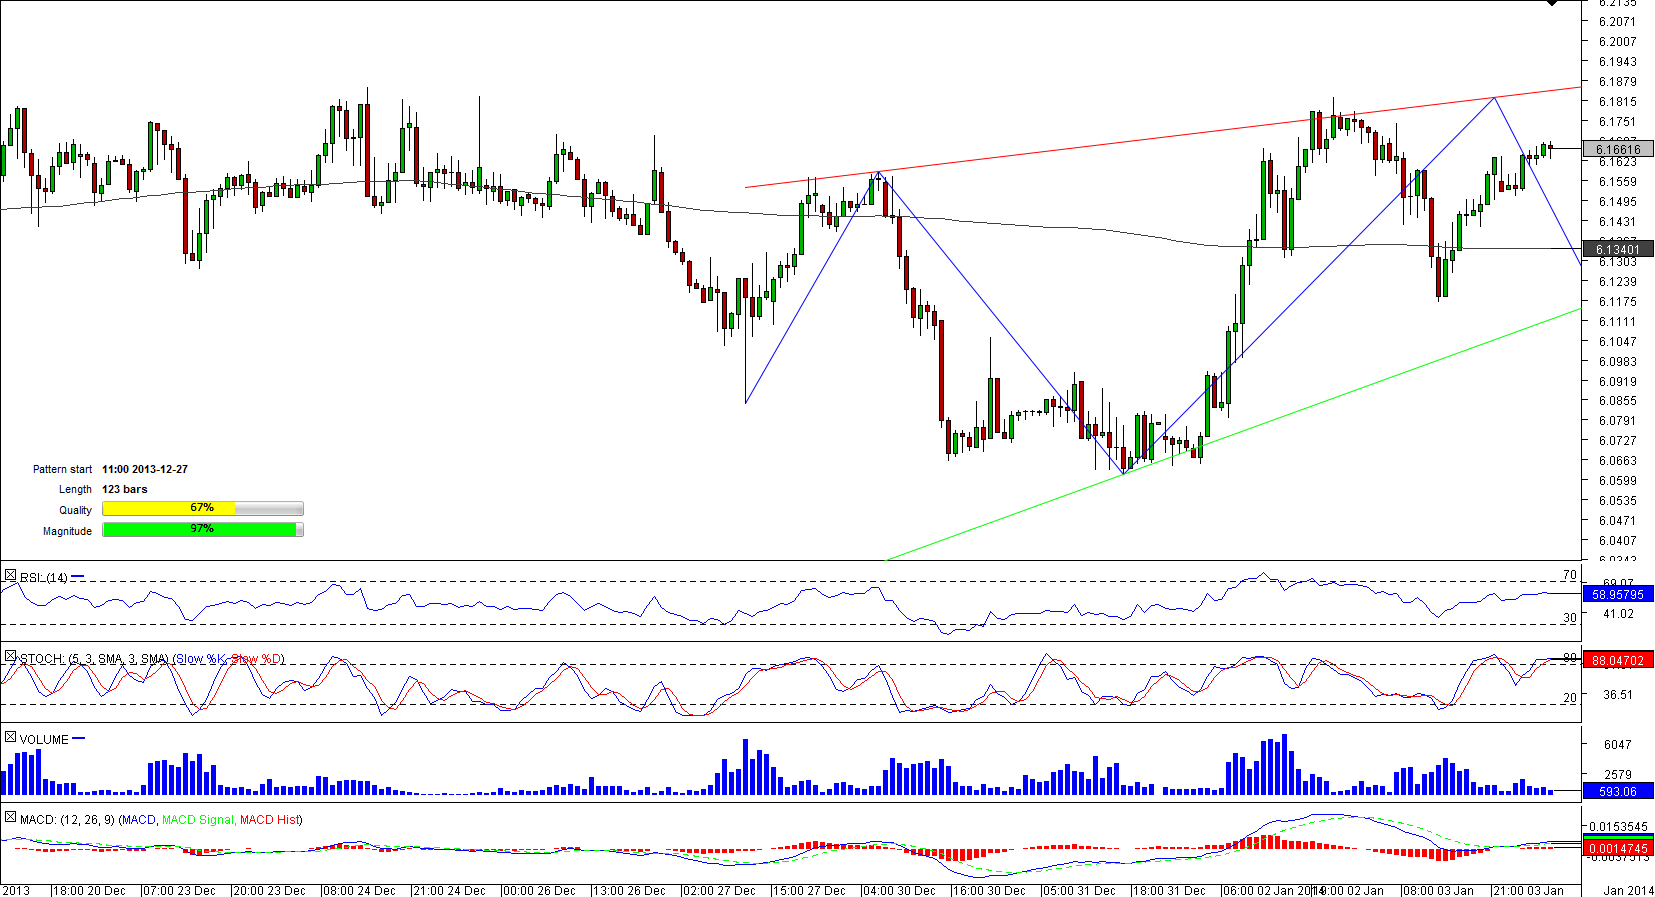Click time axis label '02:00 27 Dec'

[x=719, y=890]
